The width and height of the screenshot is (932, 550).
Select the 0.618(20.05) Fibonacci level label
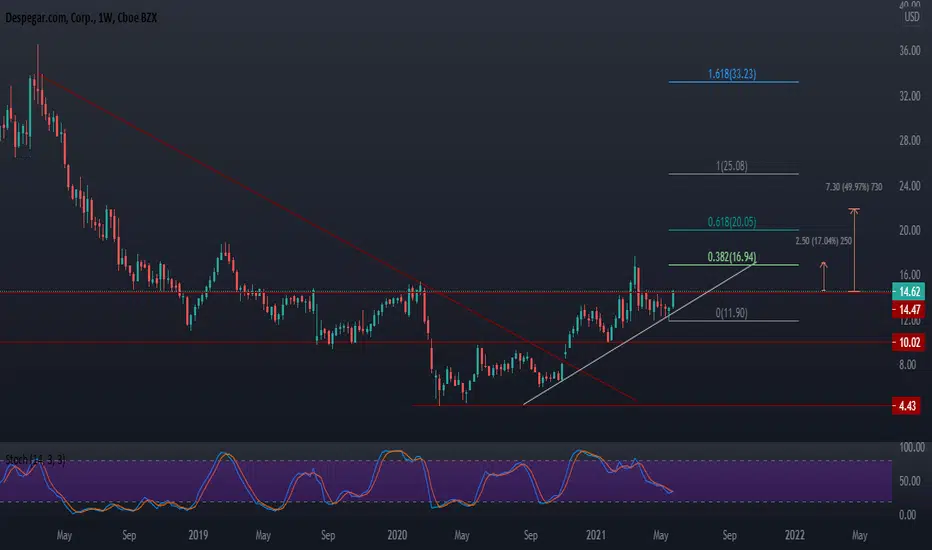pos(732,222)
